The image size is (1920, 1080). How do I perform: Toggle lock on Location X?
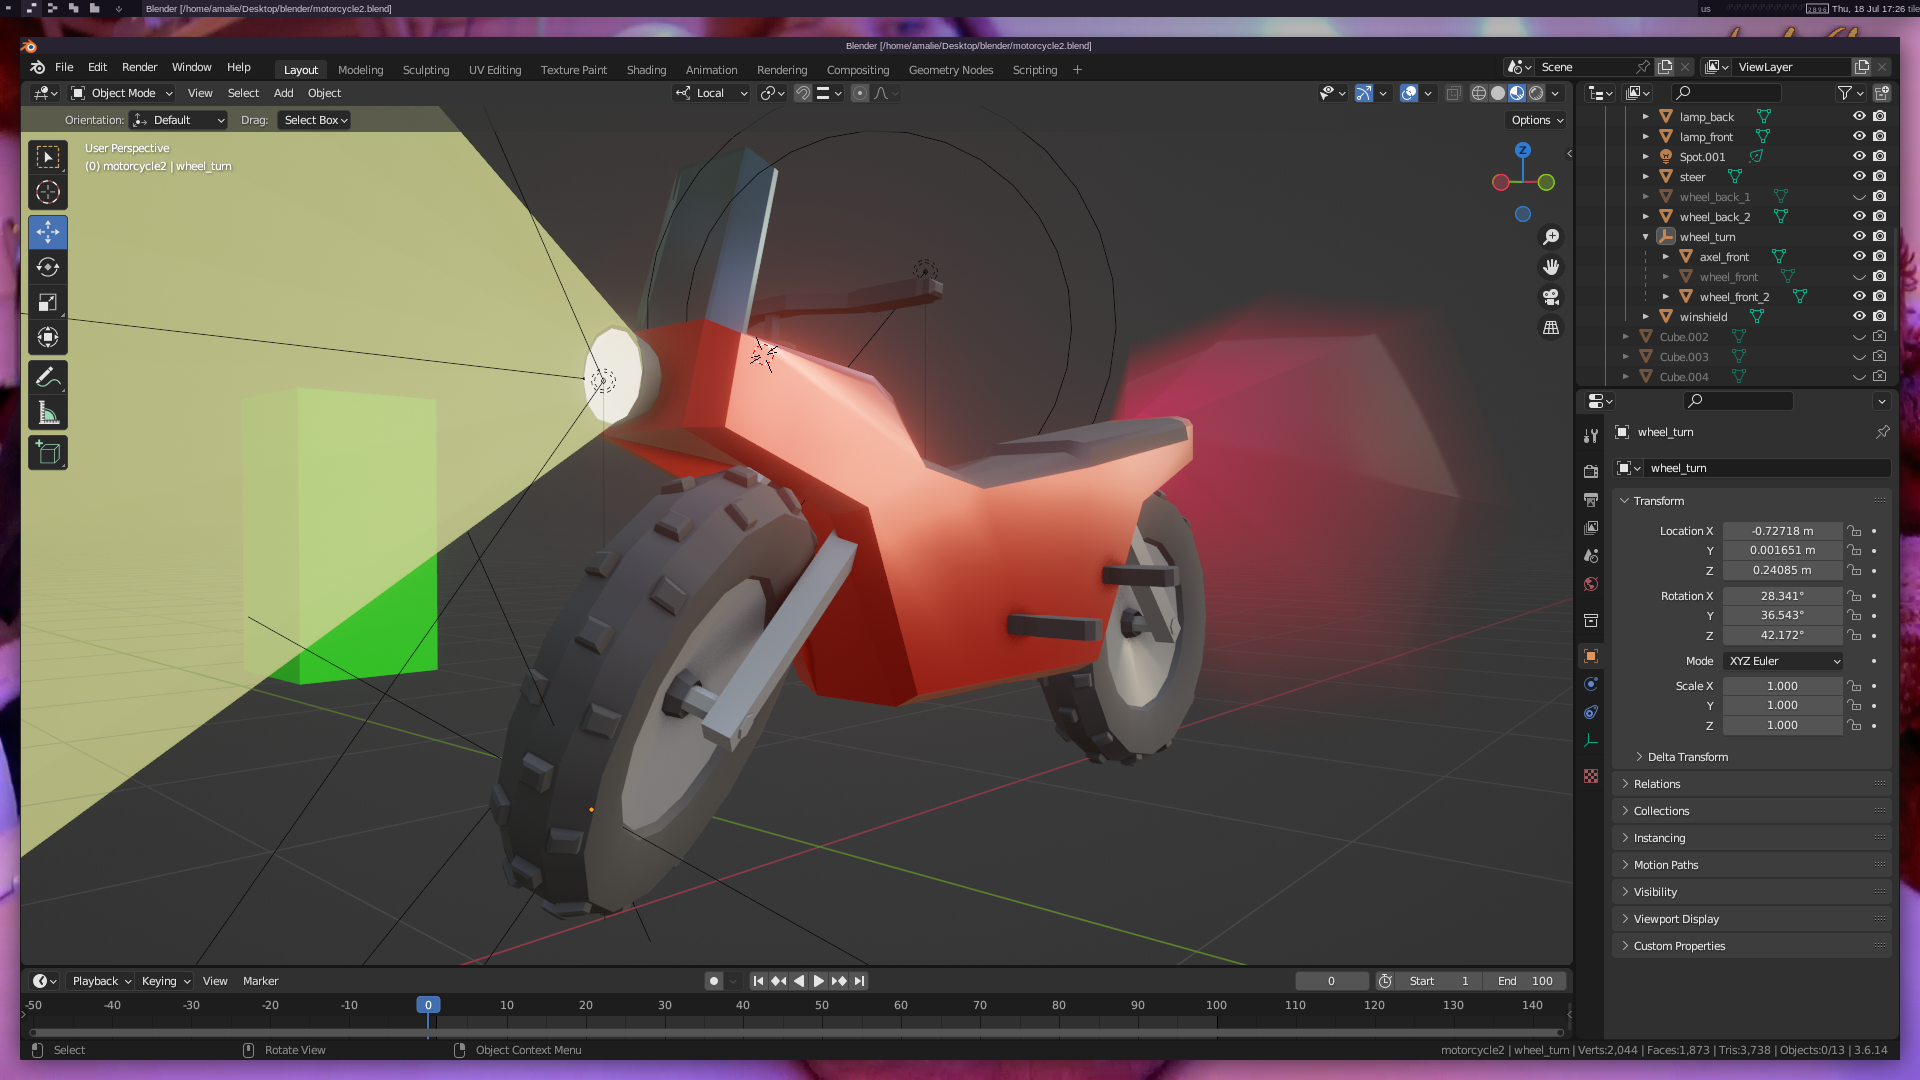(1854, 531)
